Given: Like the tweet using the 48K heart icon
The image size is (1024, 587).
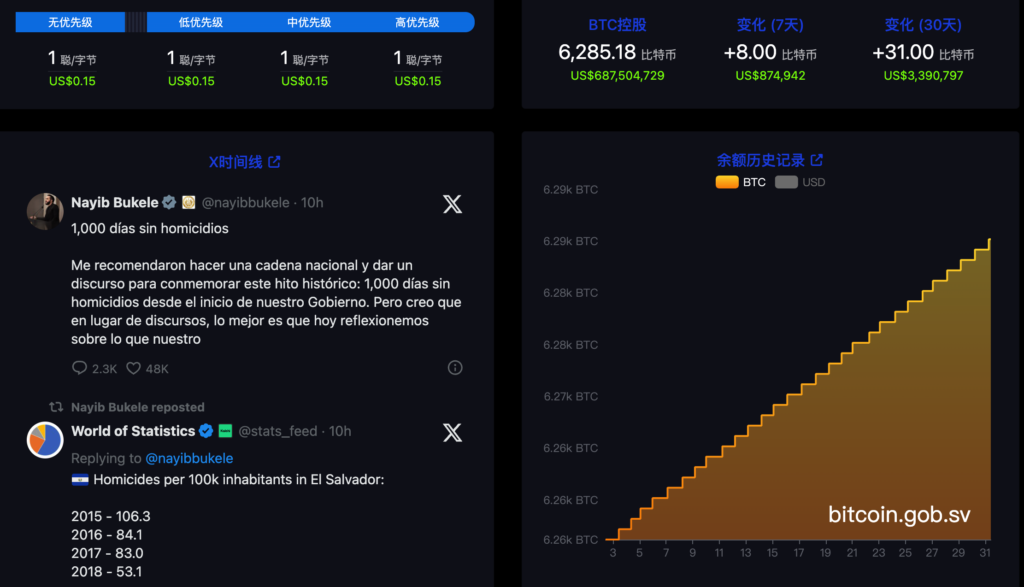Looking at the screenshot, I should [x=132, y=369].
